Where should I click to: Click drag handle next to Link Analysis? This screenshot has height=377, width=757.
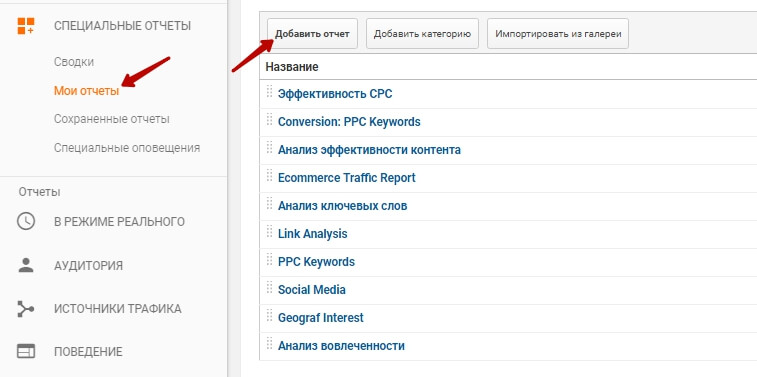(269, 231)
